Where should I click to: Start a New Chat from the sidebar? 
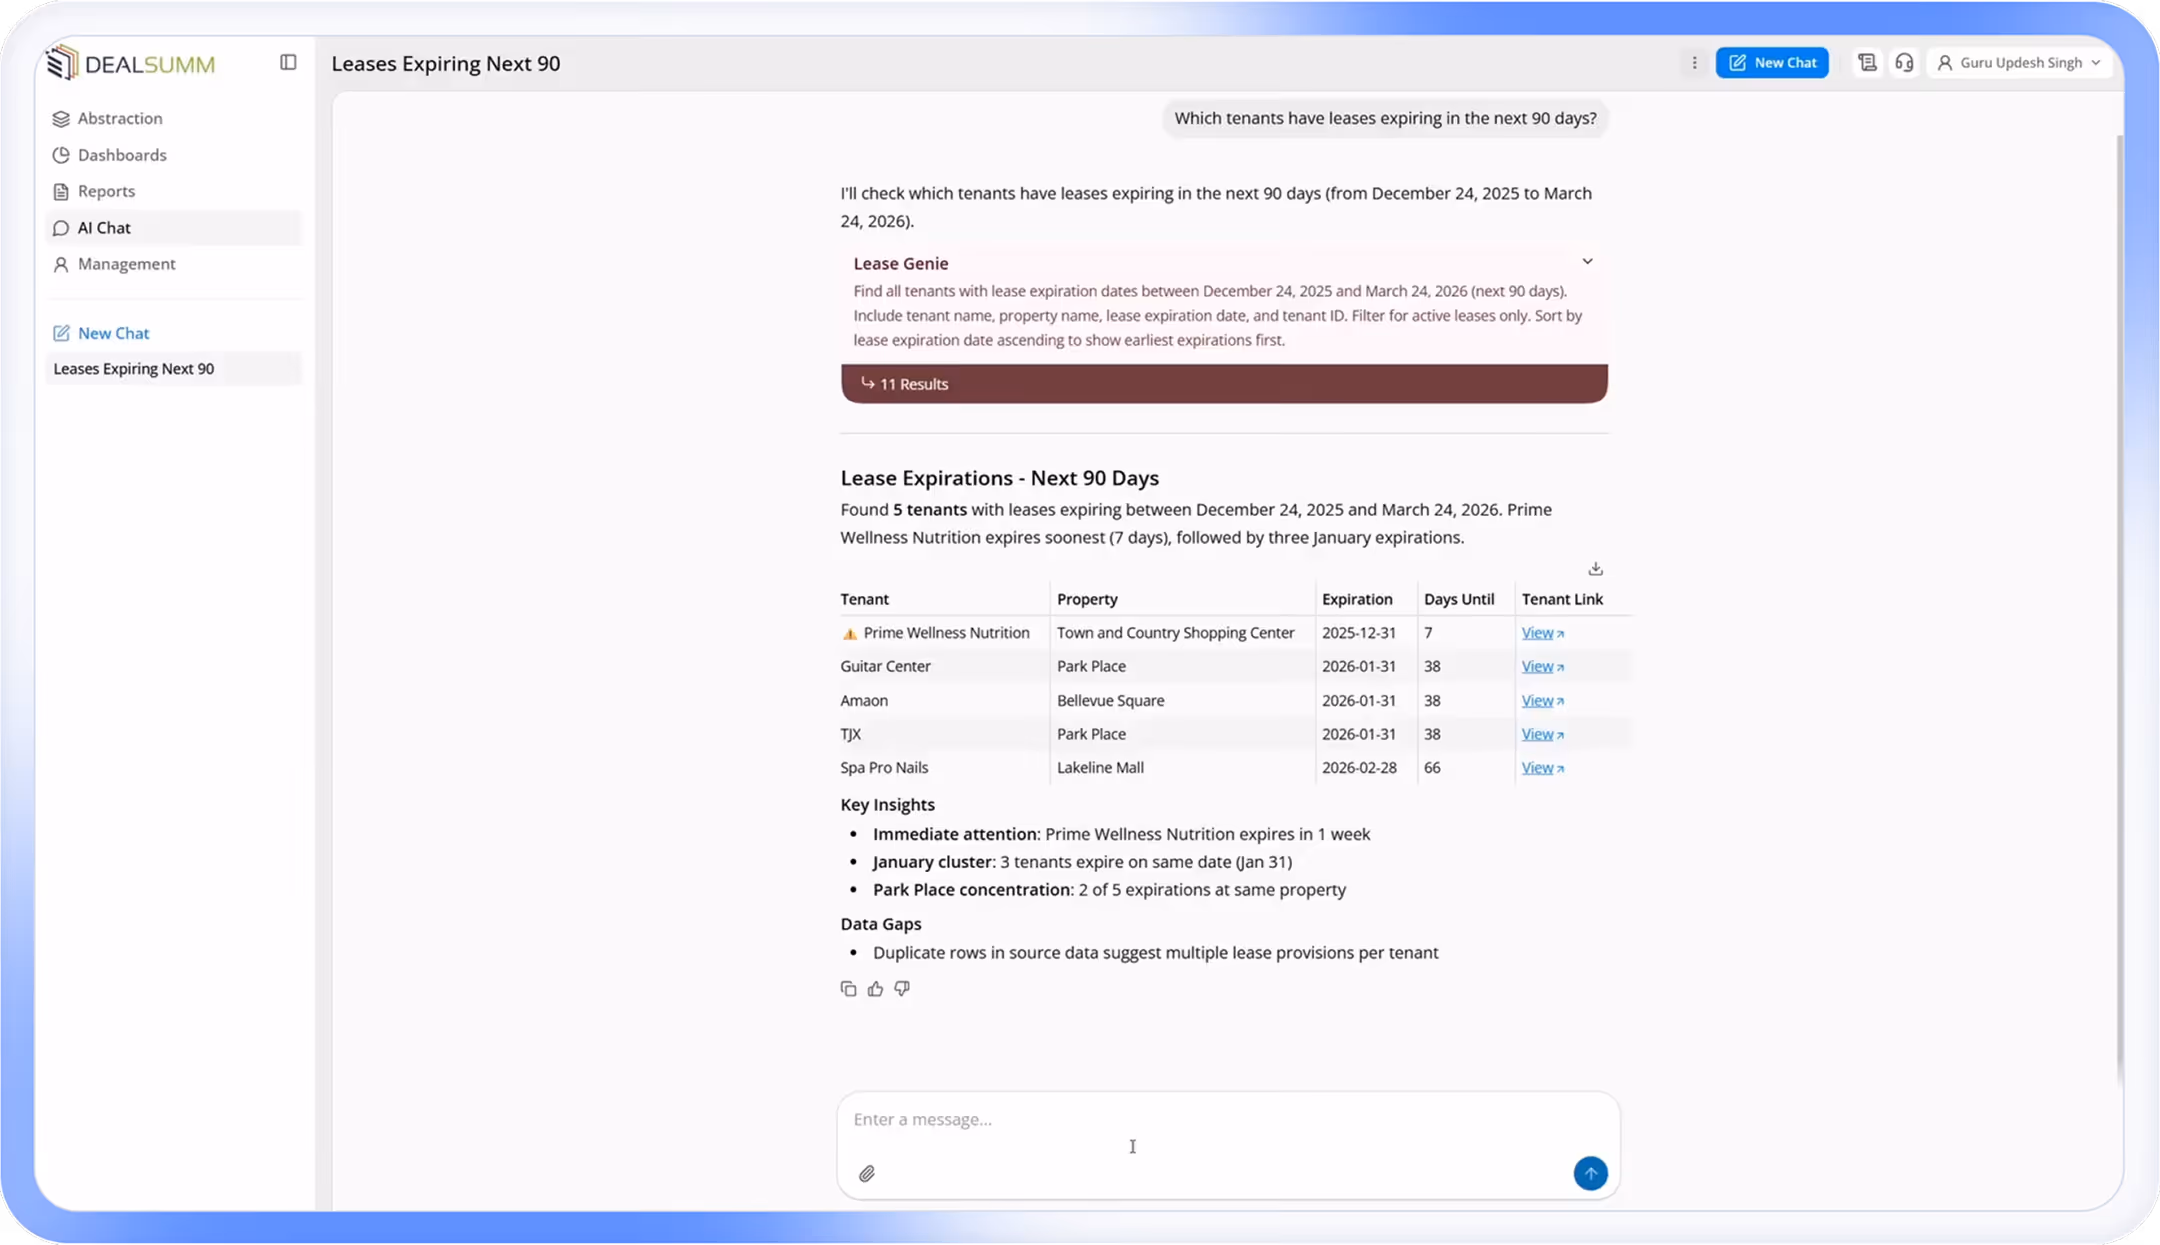(x=101, y=333)
